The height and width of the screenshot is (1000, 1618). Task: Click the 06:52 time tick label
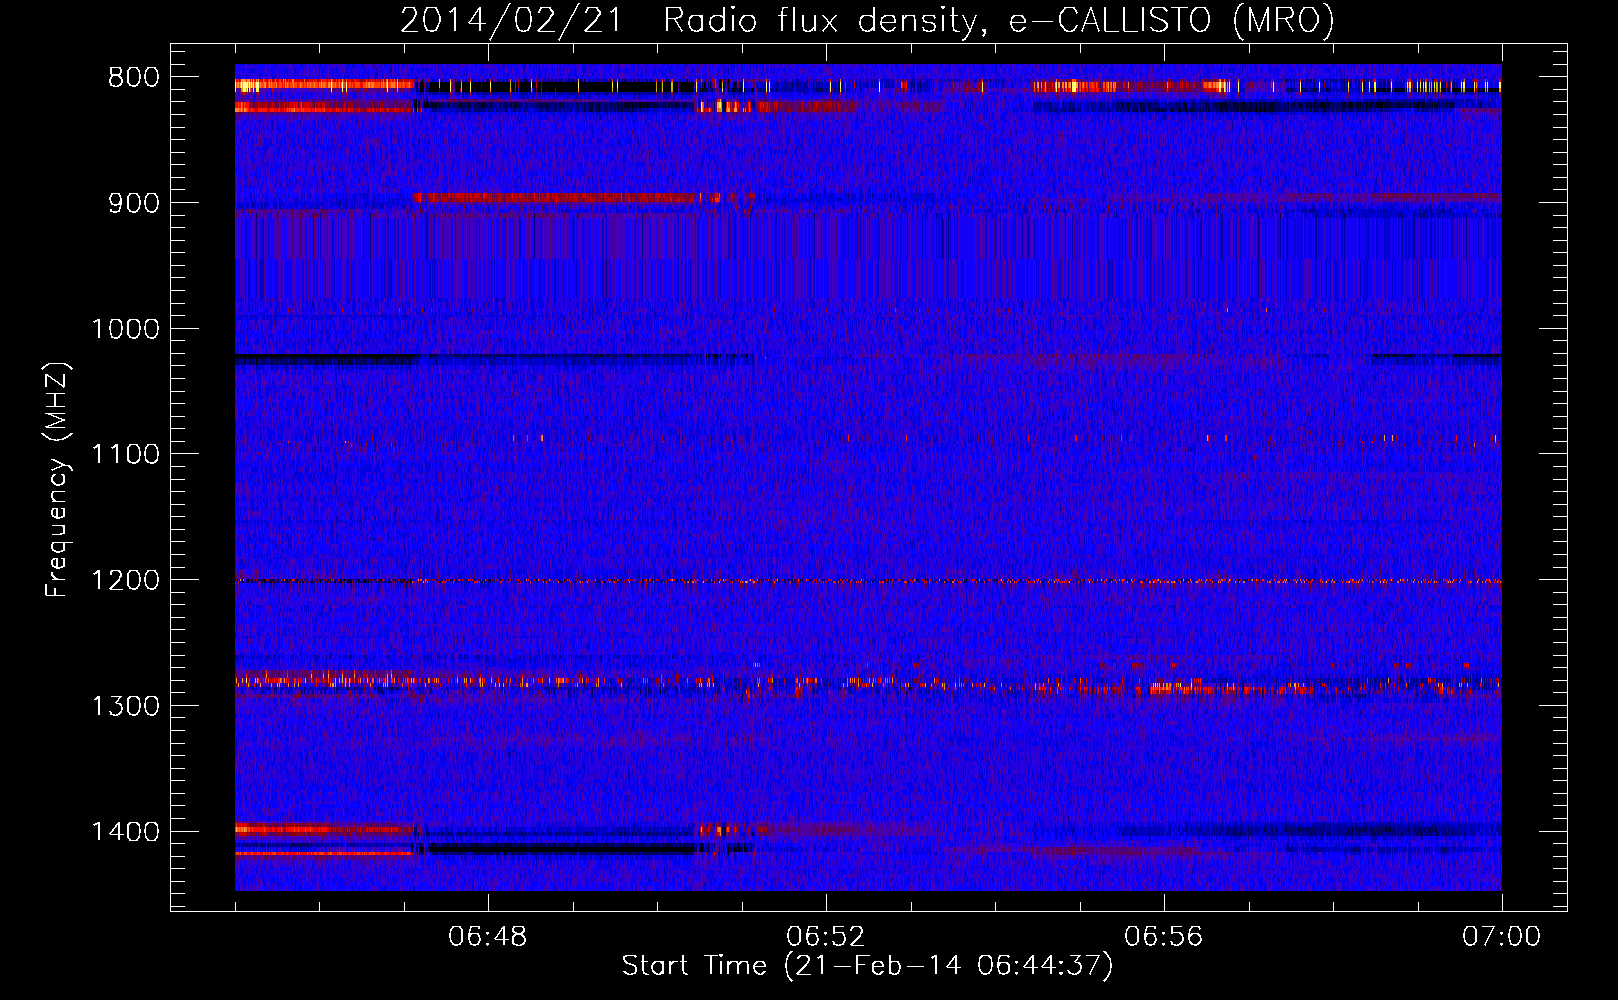826,937
